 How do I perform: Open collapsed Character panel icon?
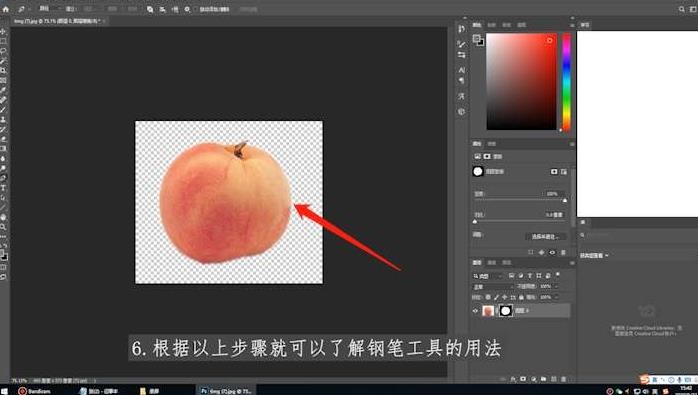[462, 70]
